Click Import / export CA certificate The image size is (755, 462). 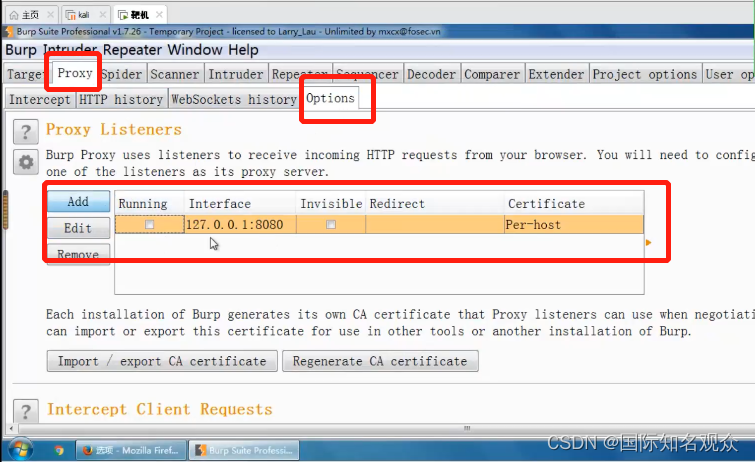tap(162, 361)
